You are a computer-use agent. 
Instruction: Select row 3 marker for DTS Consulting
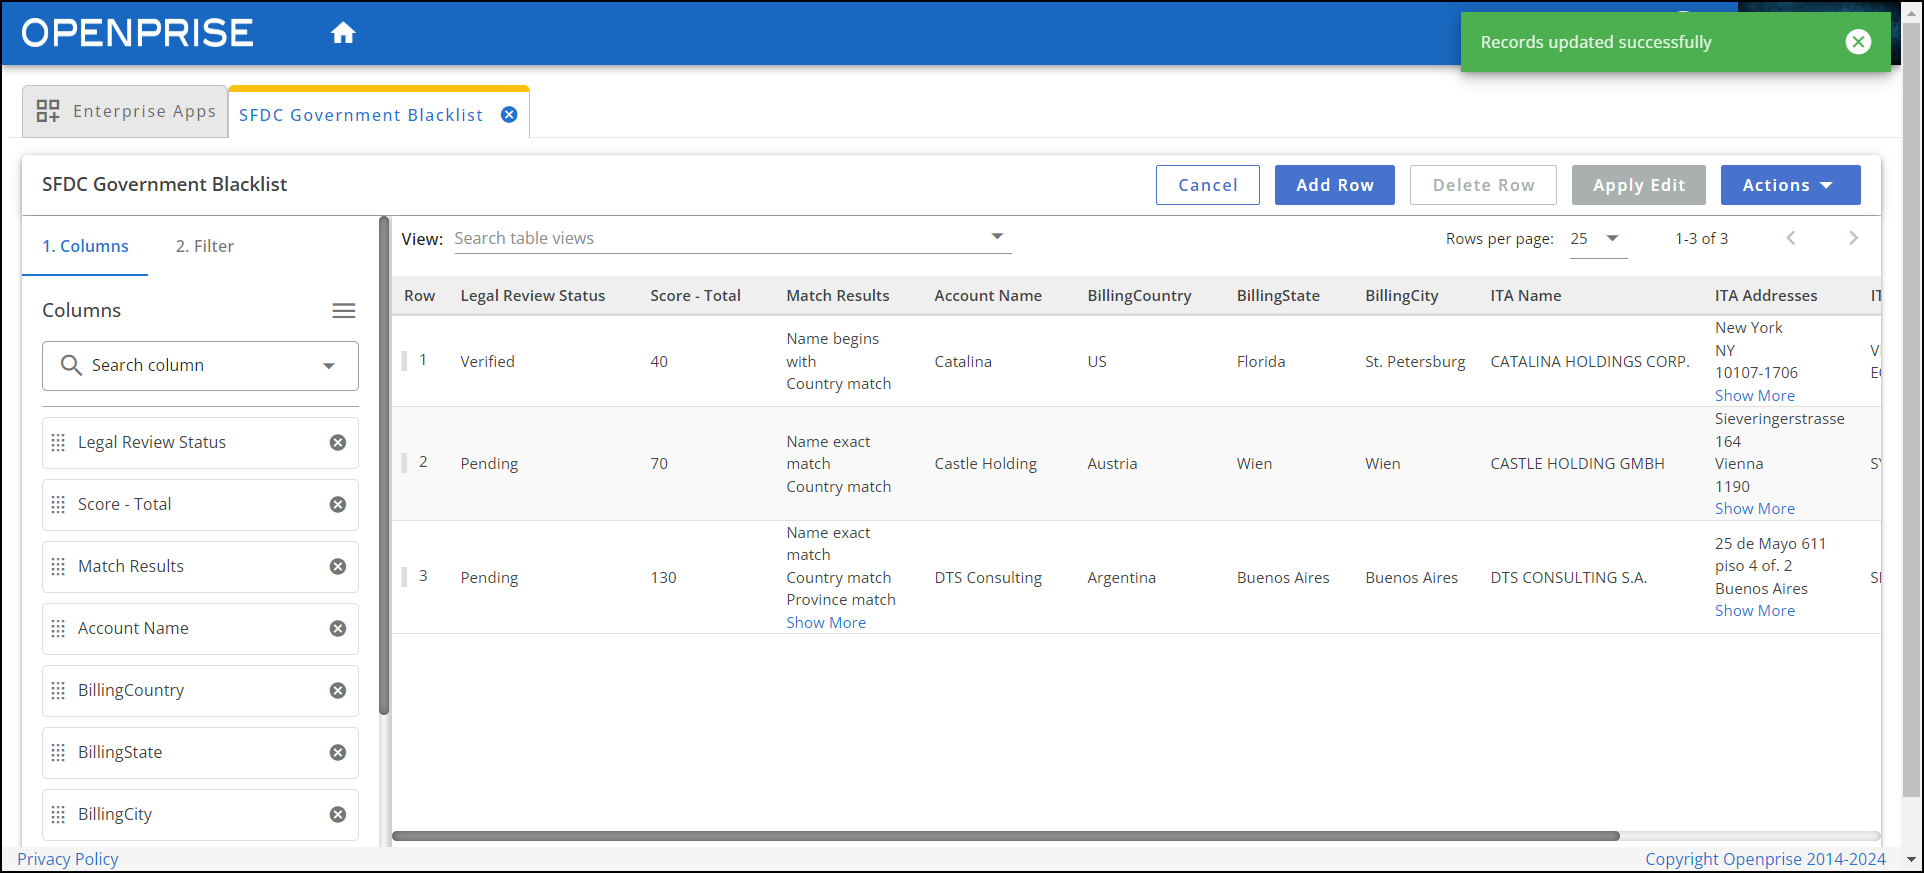[x=405, y=577]
